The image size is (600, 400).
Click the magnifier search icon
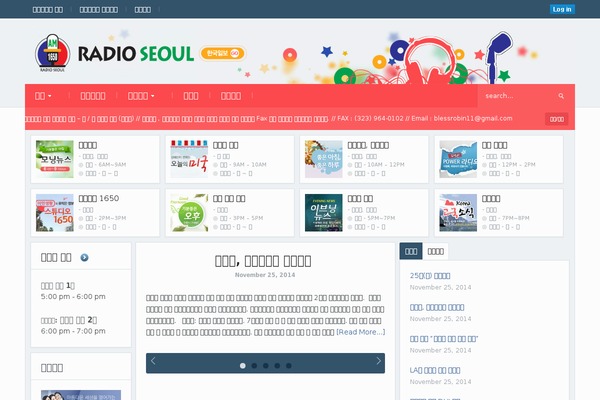561,96
